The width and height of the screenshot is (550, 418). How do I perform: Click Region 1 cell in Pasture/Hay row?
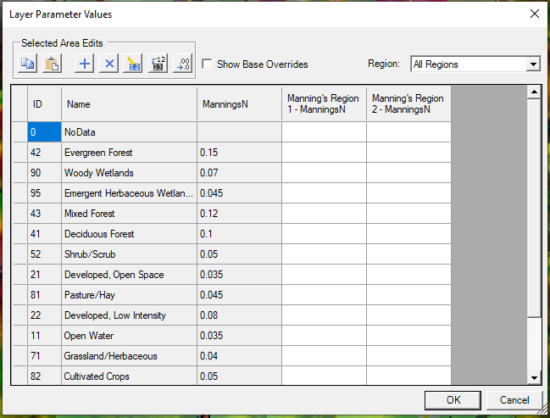pos(324,295)
